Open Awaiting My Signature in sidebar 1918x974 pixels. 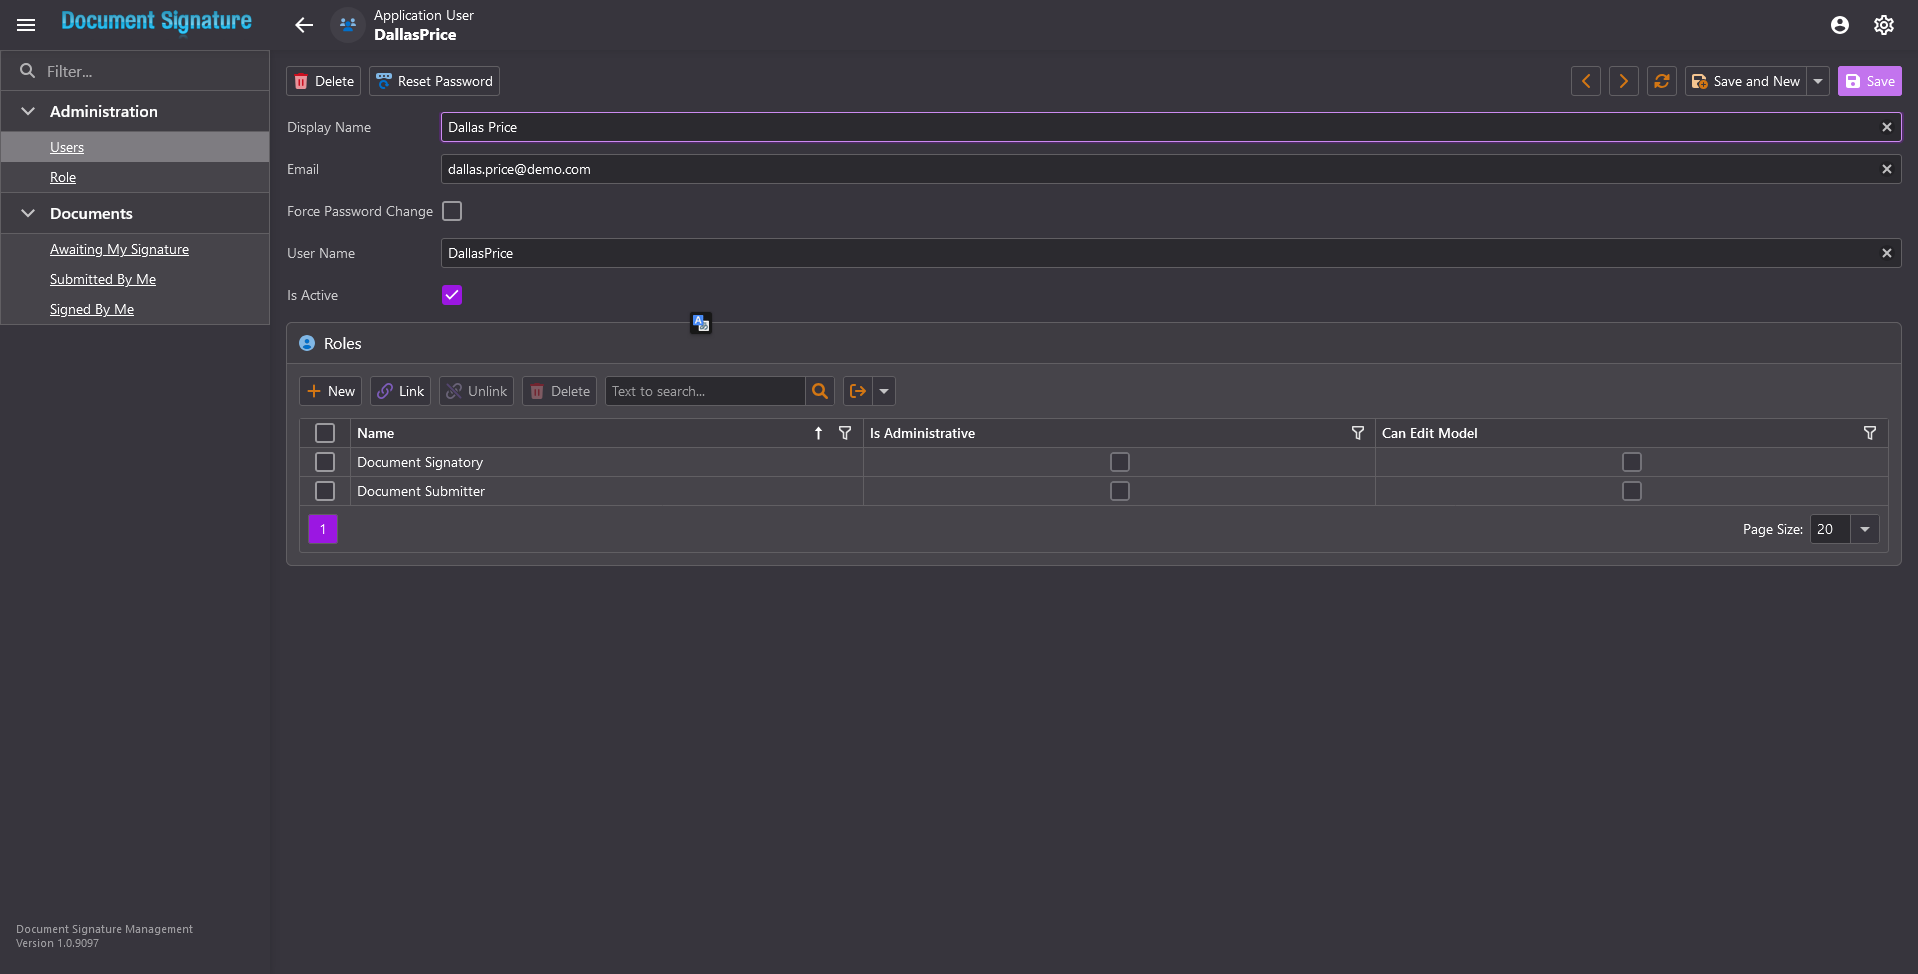point(119,249)
